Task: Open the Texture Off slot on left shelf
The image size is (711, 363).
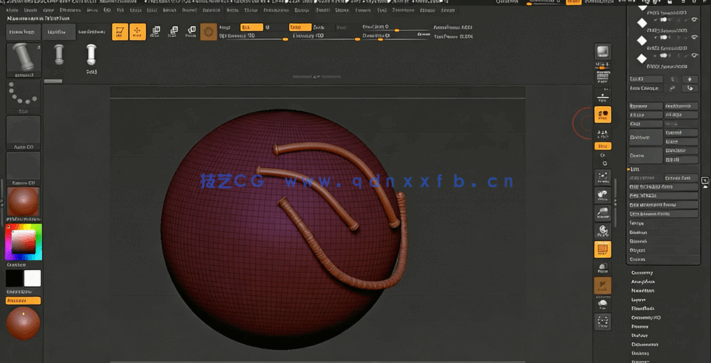Action: [23, 169]
